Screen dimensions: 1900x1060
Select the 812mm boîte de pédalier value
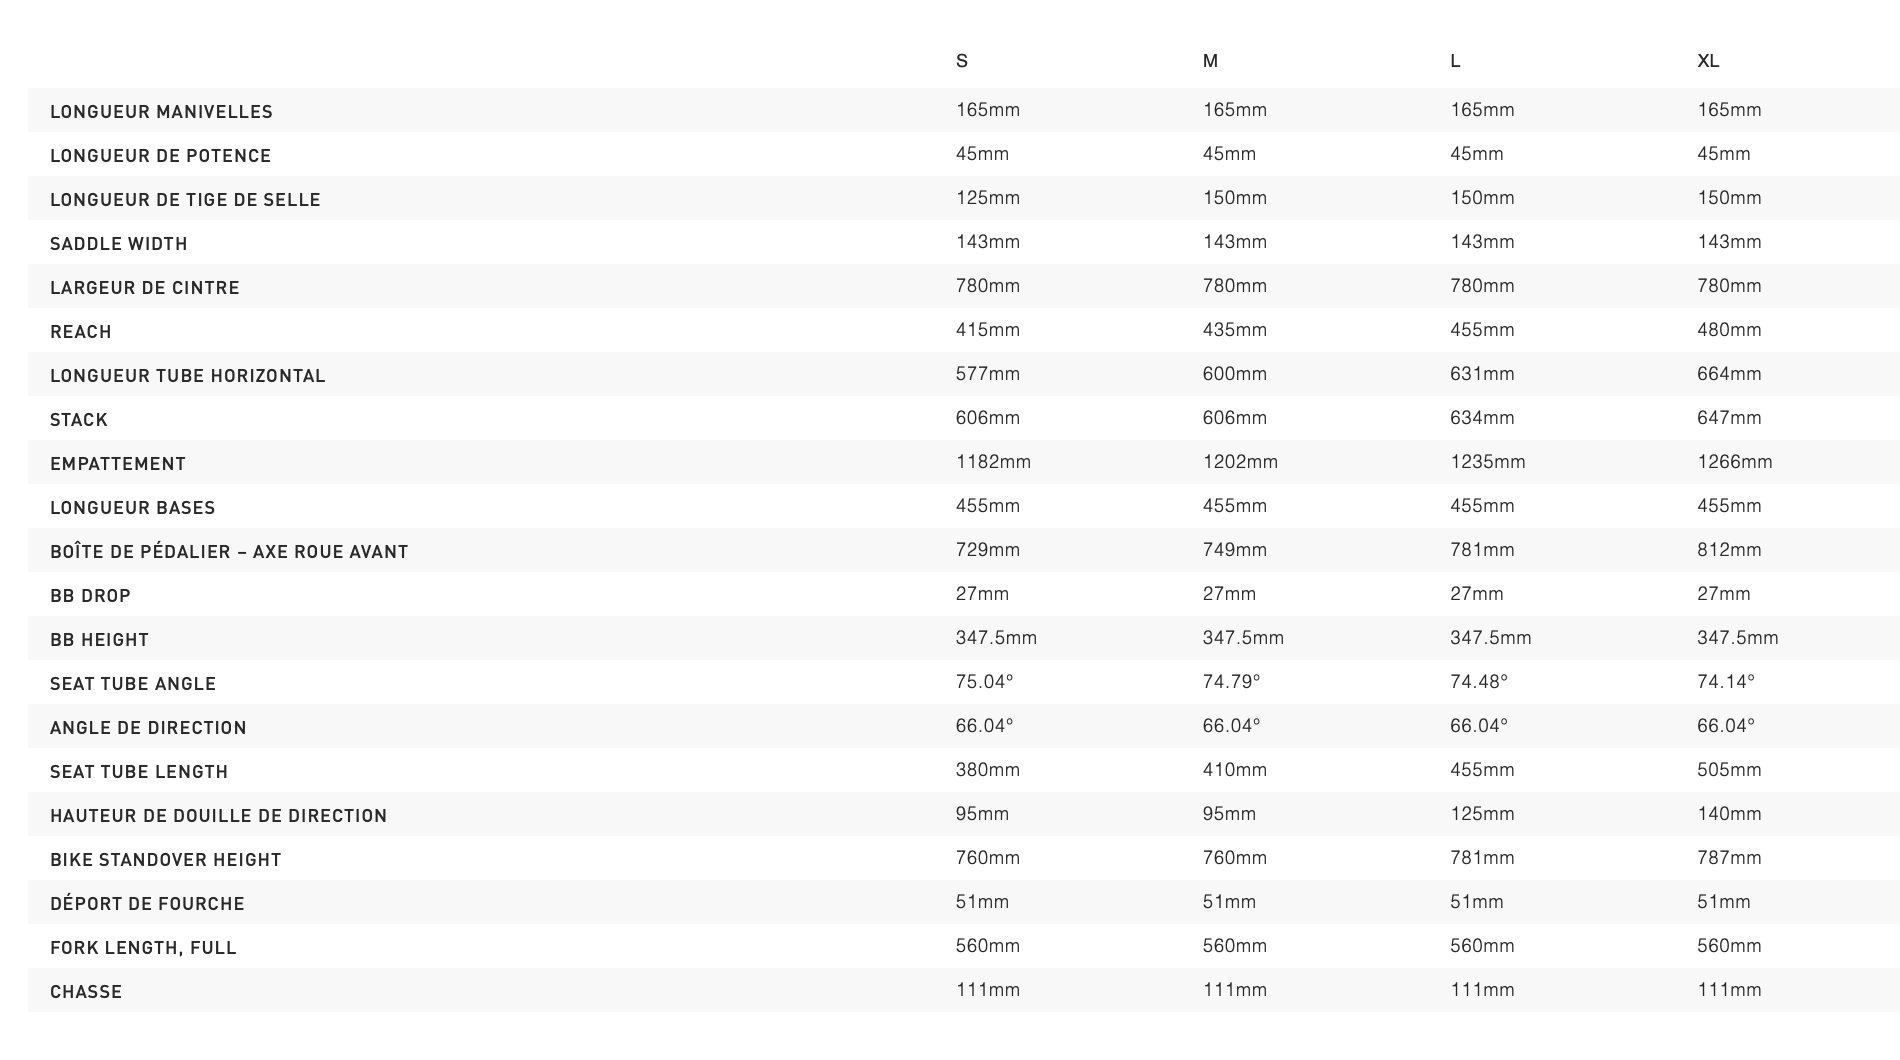[x=1729, y=550]
